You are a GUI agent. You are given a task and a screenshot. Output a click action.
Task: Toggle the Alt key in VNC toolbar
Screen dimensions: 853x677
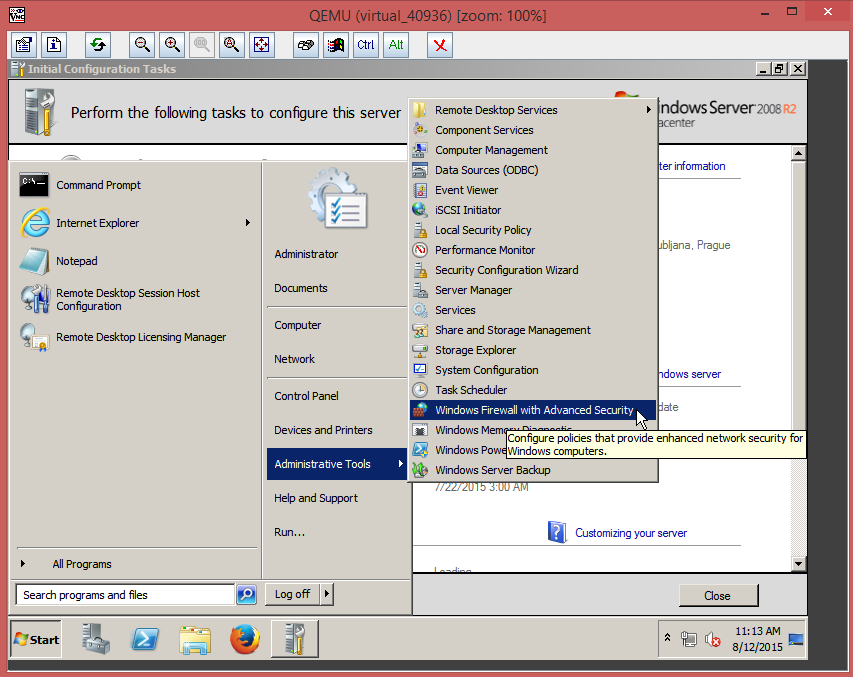pos(396,45)
